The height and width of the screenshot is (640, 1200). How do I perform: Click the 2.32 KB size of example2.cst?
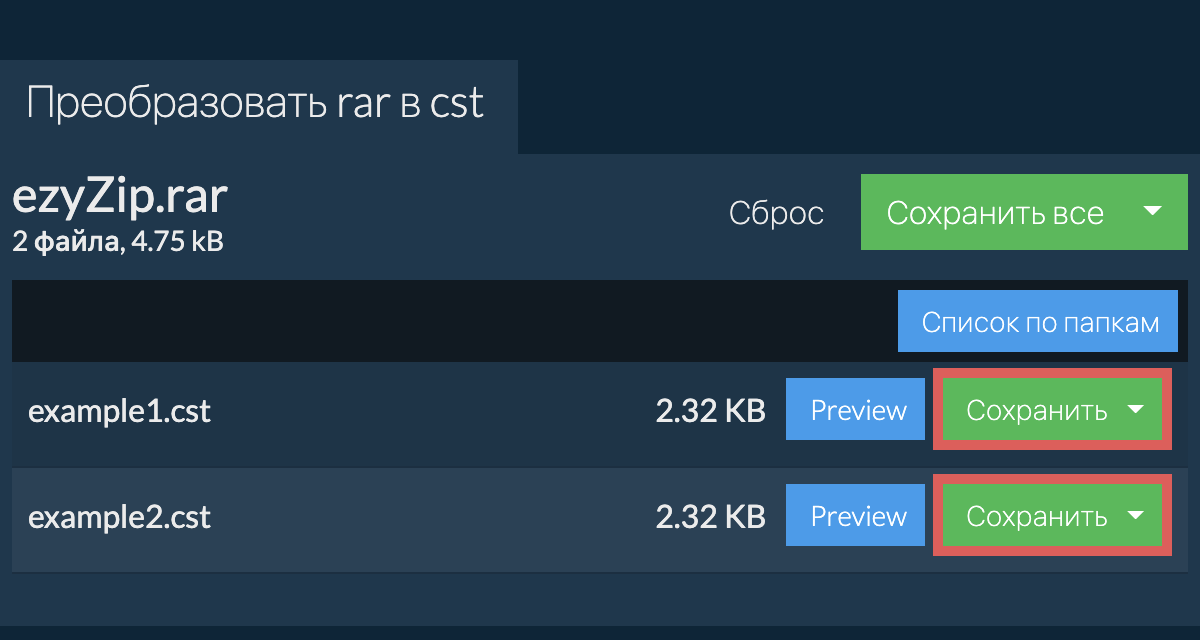pos(710,517)
